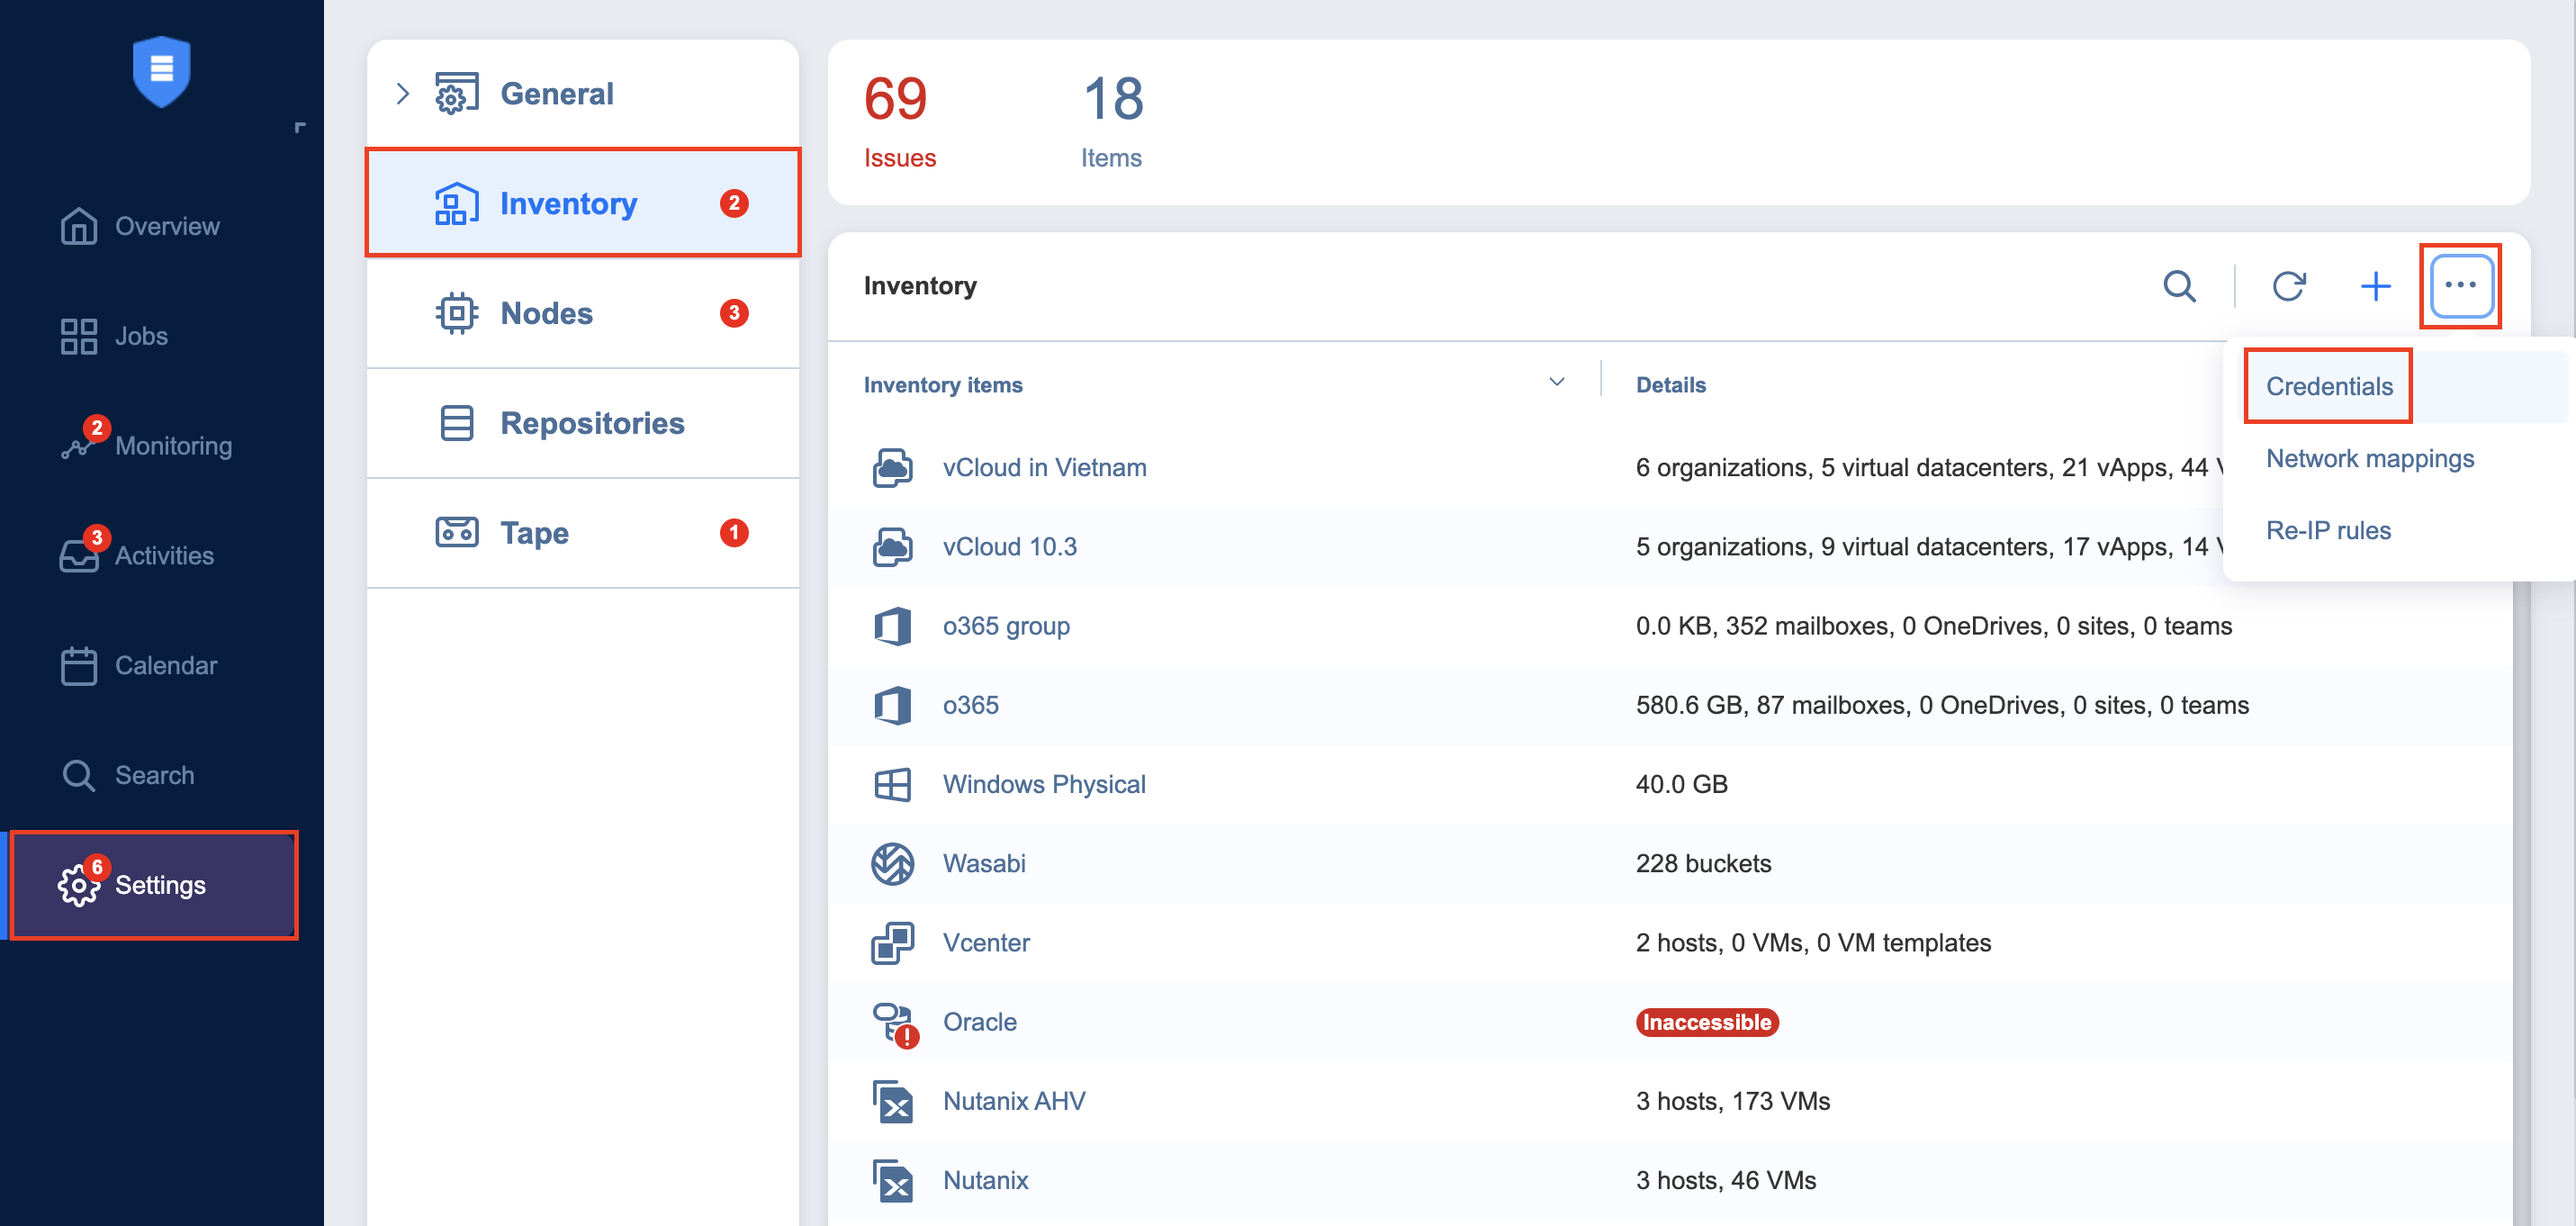Refresh the inventory list
2576x1226 pixels.
tap(2288, 286)
